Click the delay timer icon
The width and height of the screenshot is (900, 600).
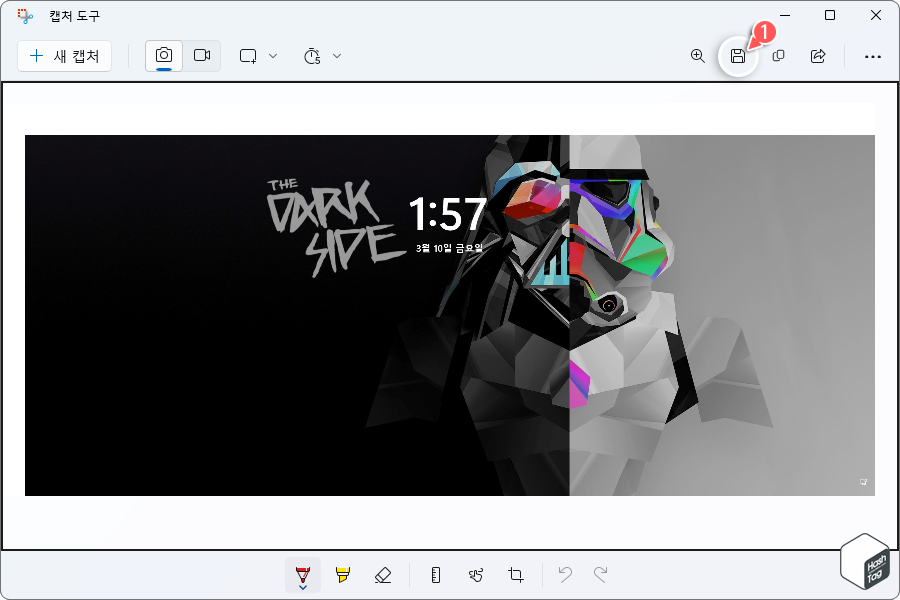312,56
